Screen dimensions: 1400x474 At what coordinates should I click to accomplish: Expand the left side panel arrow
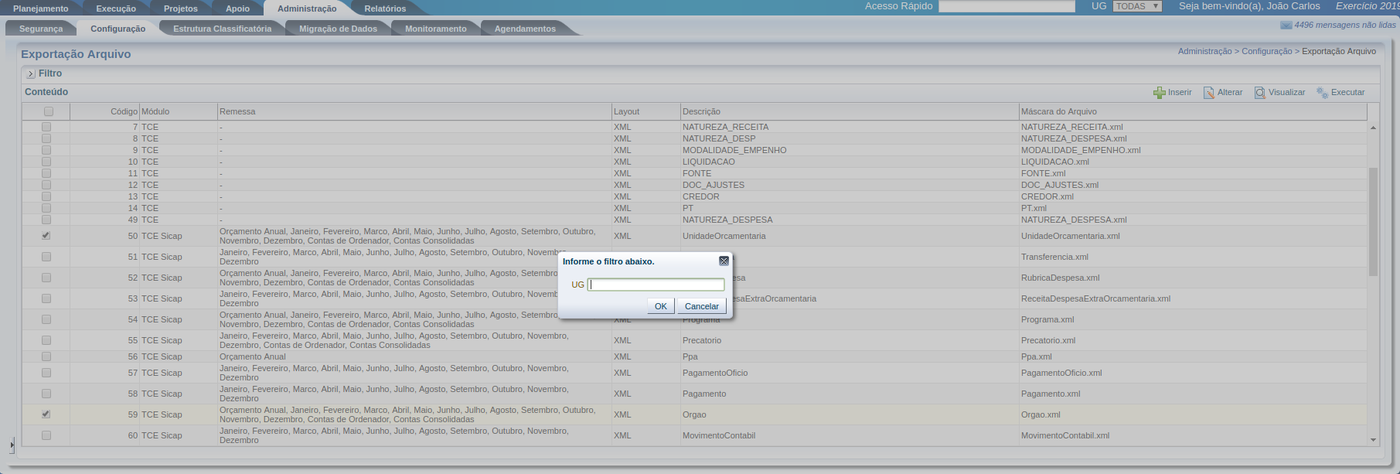(12, 444)
